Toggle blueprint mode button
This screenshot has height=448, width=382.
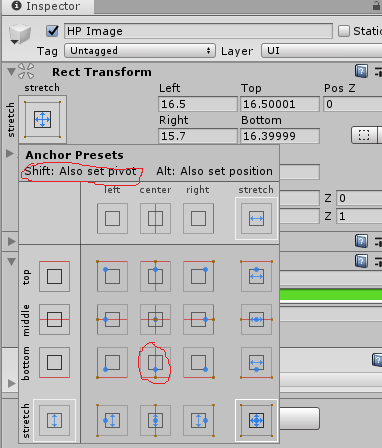(x=364, y=135)
